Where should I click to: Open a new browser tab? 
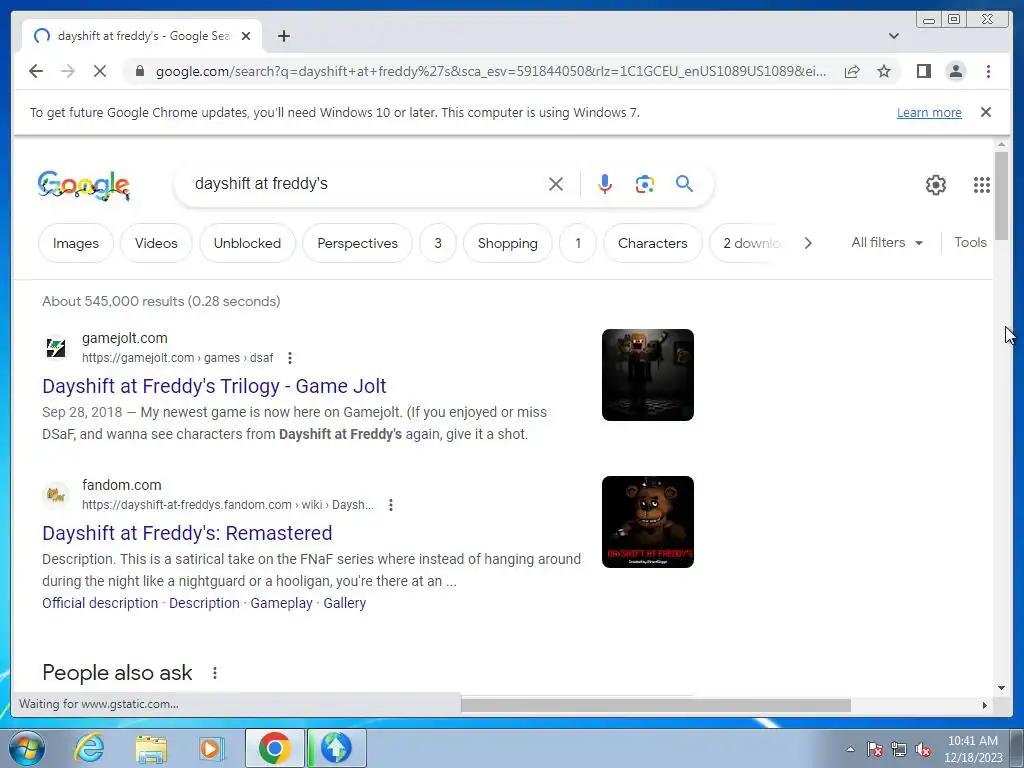point(283,36)
